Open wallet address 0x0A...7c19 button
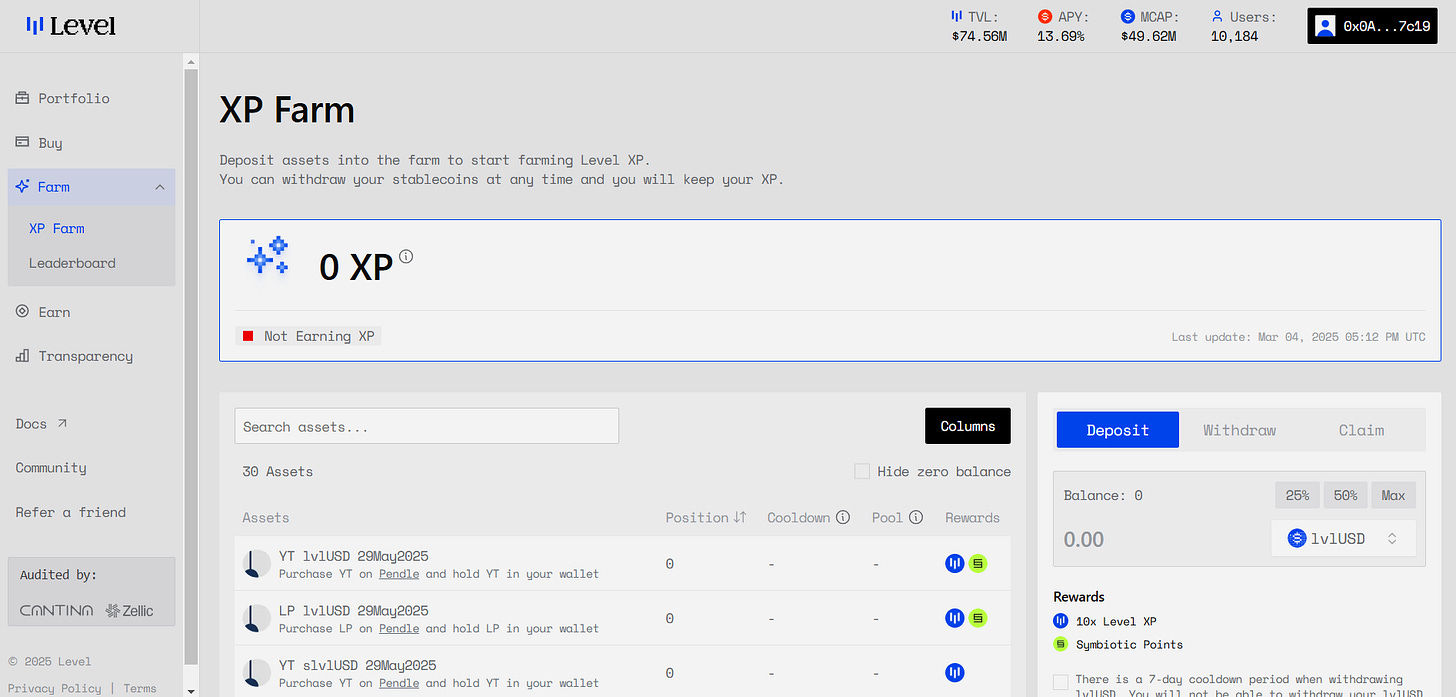 [x=1372, y=27]
